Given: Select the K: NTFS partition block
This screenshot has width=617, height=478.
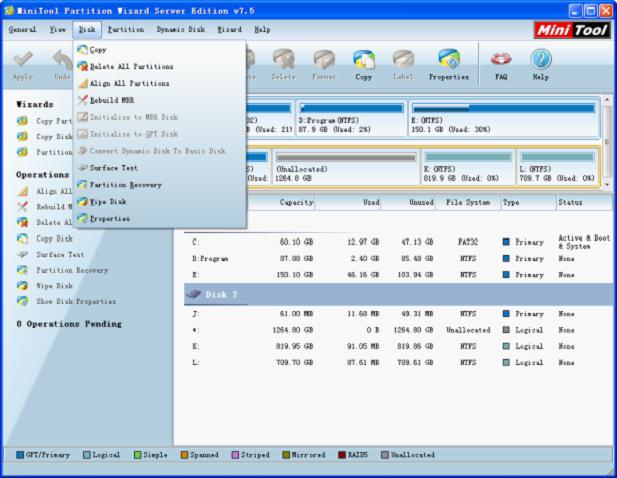Looking at the screenshot, I should pyautogui.click(x=468, y=167).
